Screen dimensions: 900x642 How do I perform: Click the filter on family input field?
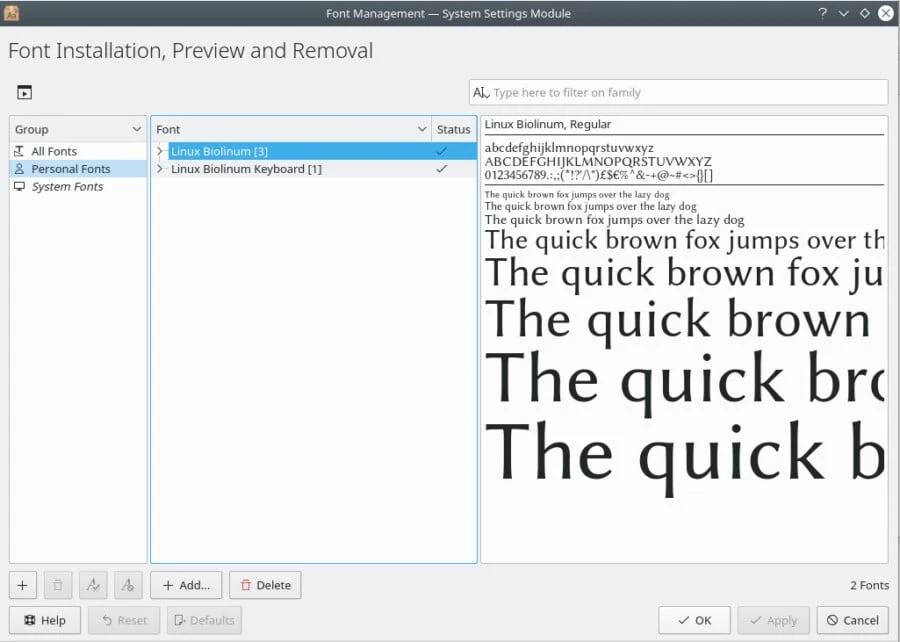pos(686,92)
